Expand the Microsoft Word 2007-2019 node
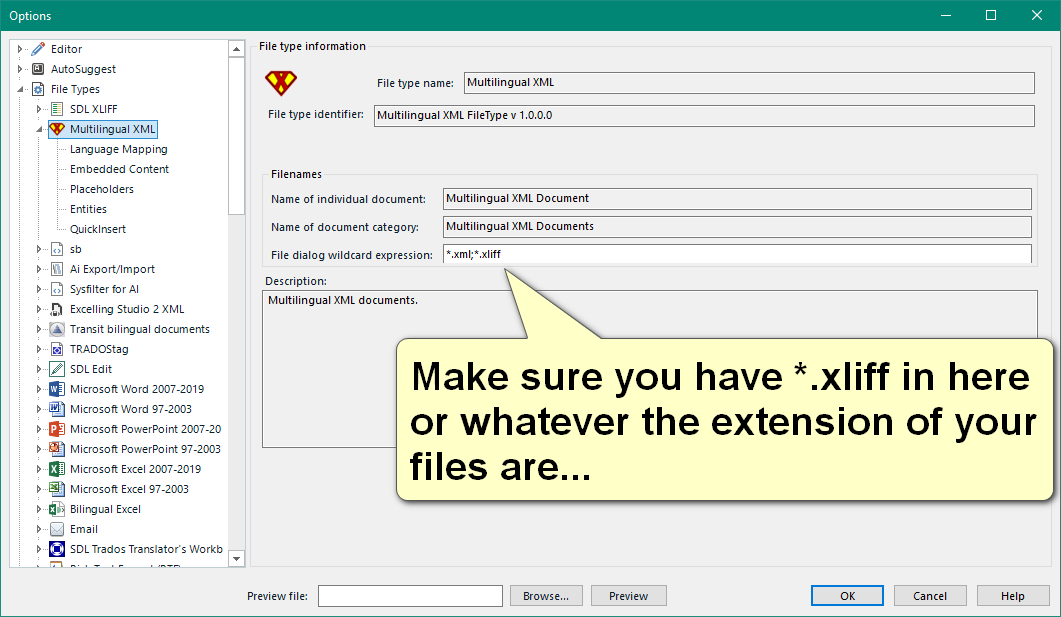The image size is (1061, 617). click(x=39, y=389)
